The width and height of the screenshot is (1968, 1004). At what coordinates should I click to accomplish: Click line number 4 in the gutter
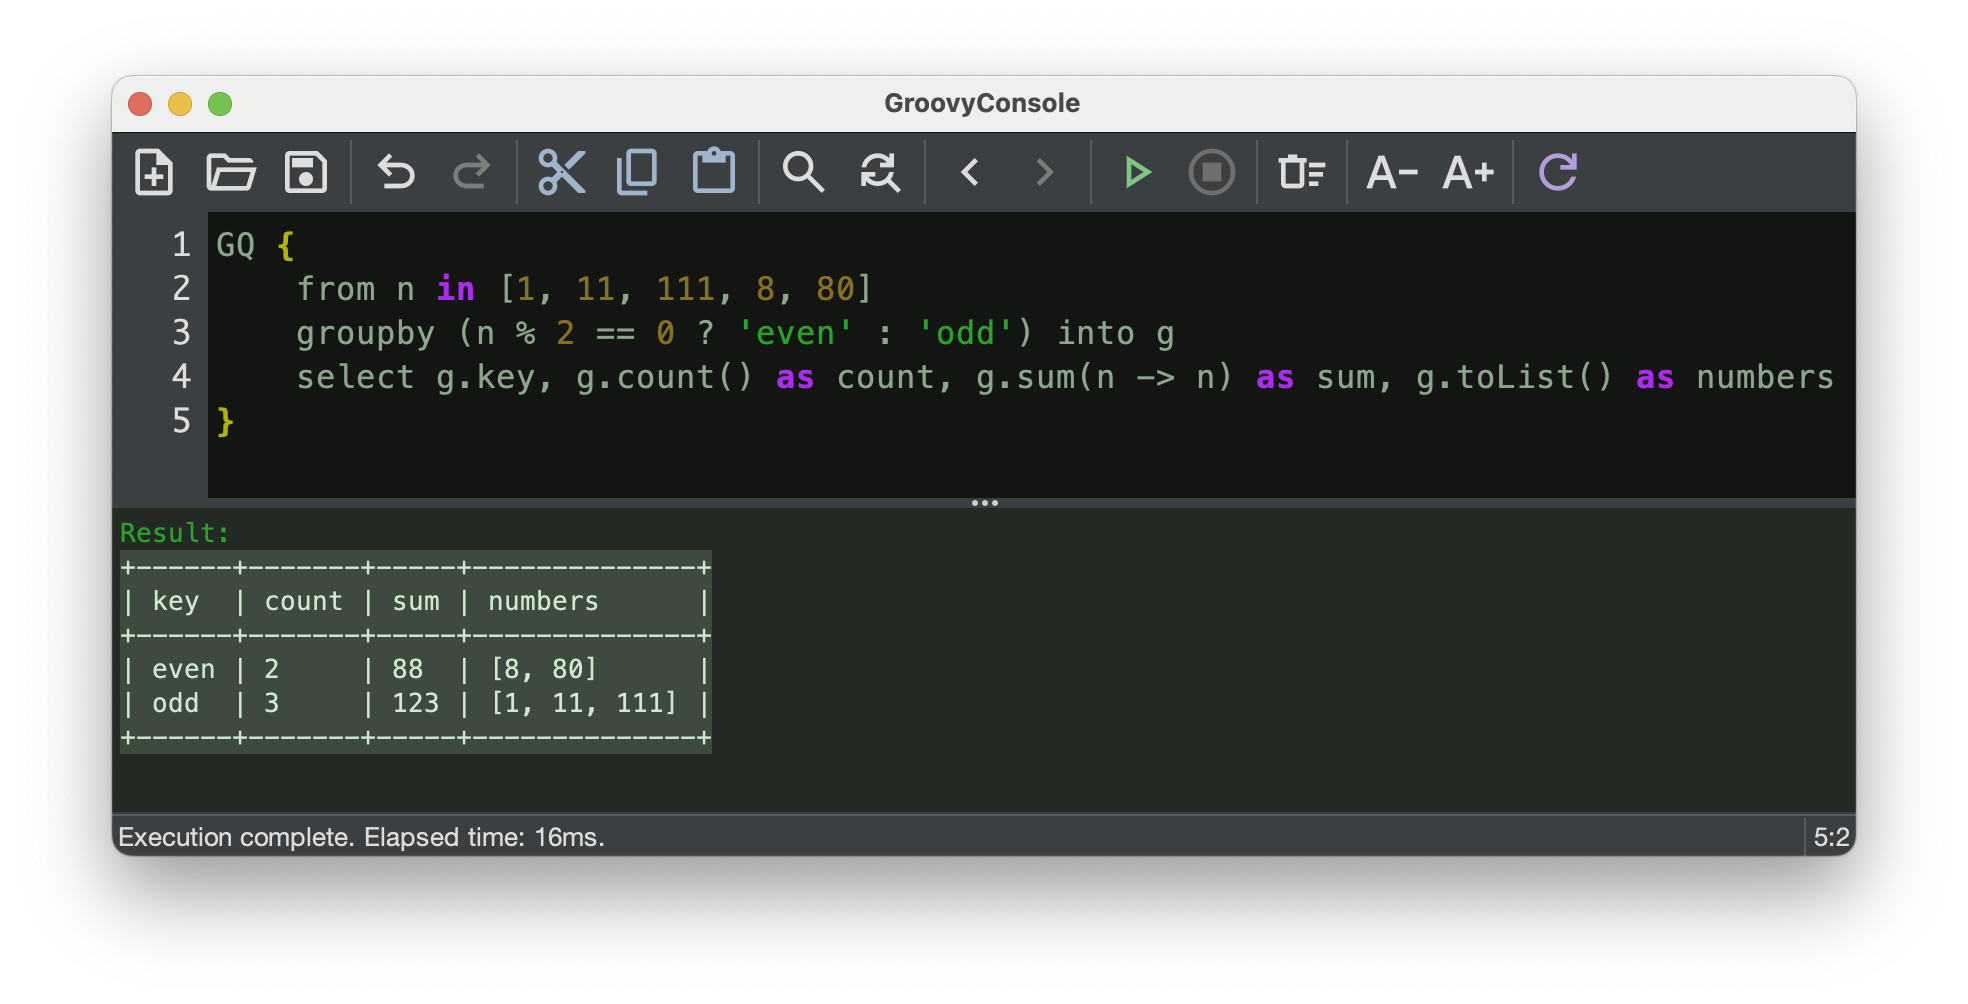click(181, 377)
